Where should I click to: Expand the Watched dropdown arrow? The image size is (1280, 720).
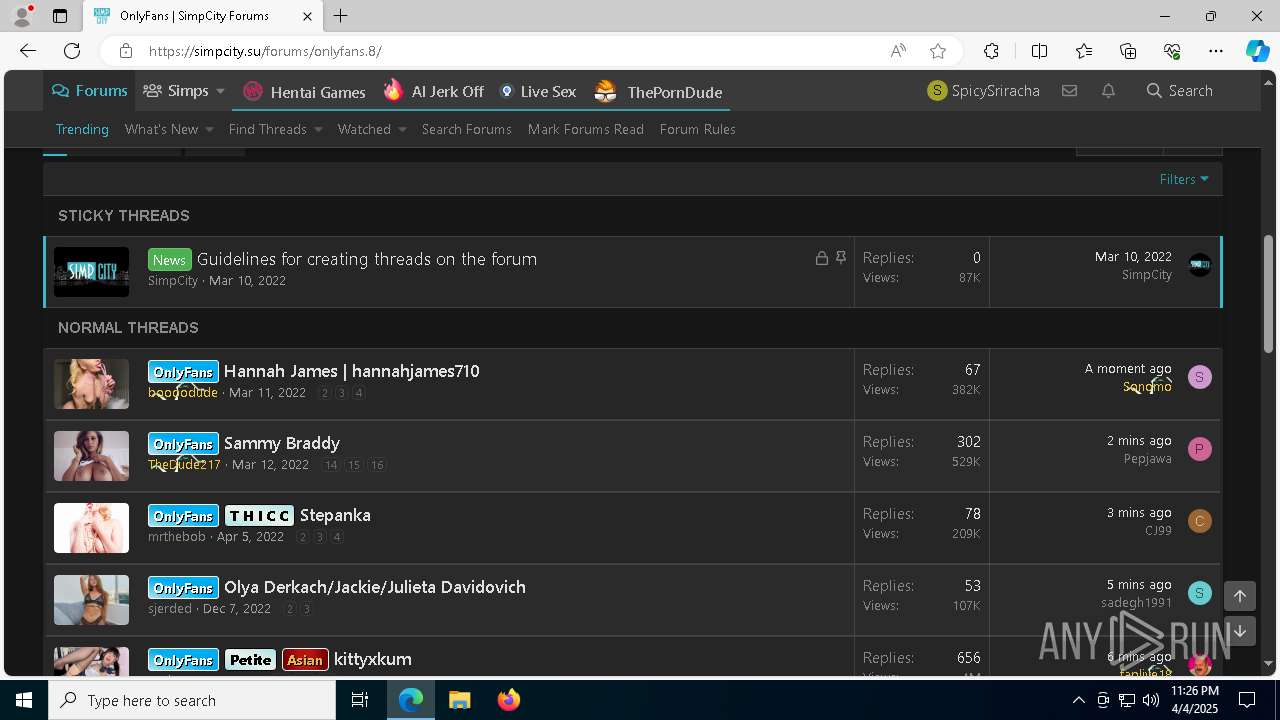402,129
